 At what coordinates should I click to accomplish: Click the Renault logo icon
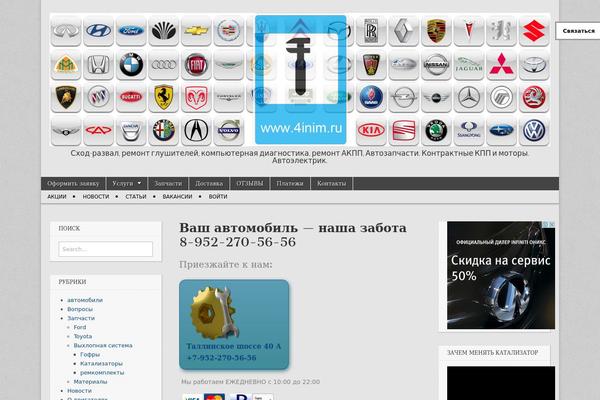403,31
